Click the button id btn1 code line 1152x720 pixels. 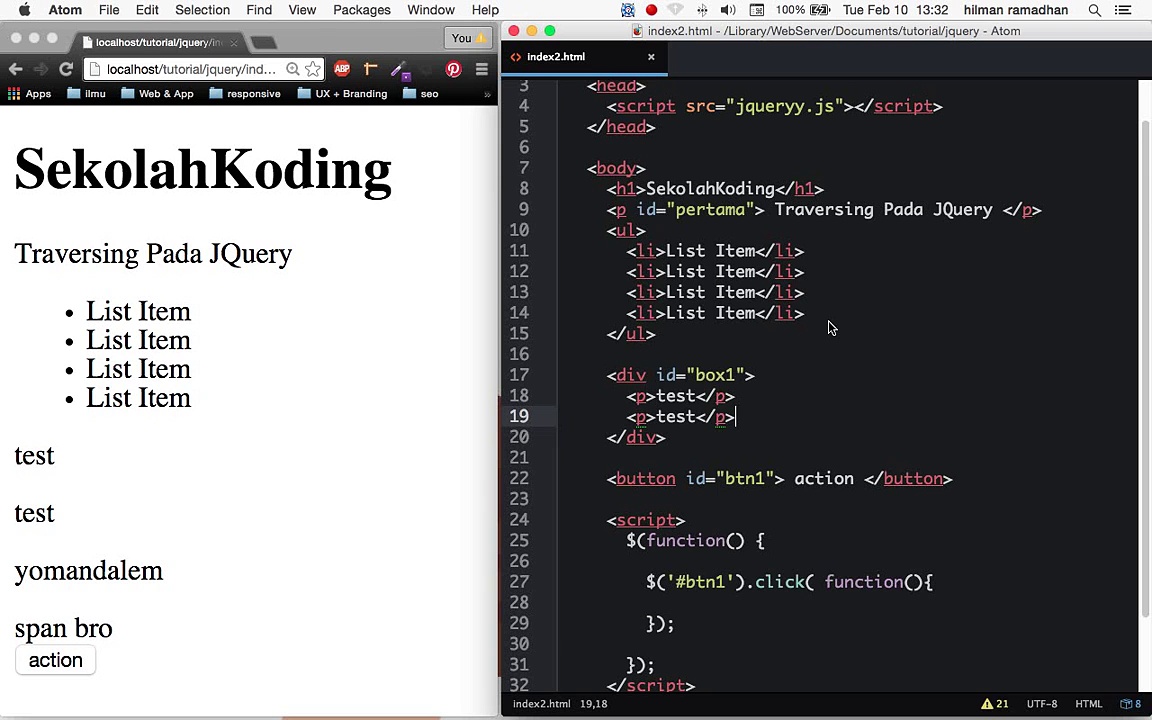[780, 478]
